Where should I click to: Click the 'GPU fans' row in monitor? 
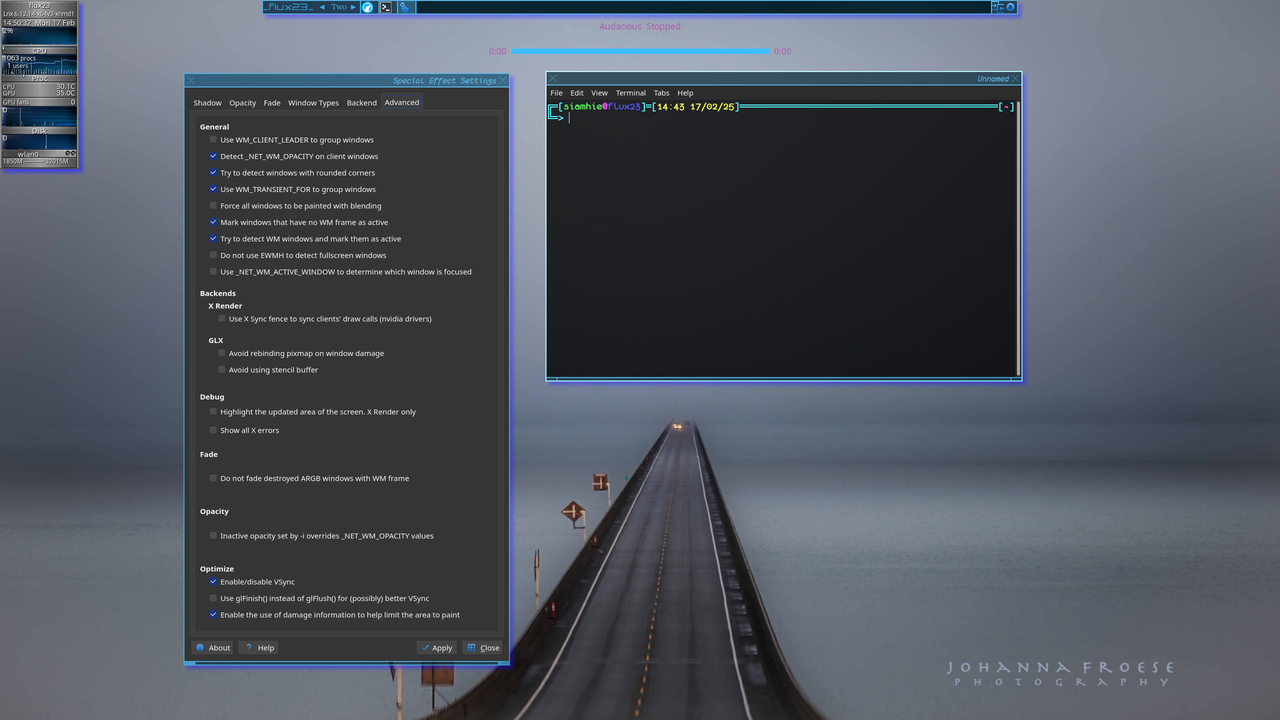pyautogui.click(x=39, y=102)
